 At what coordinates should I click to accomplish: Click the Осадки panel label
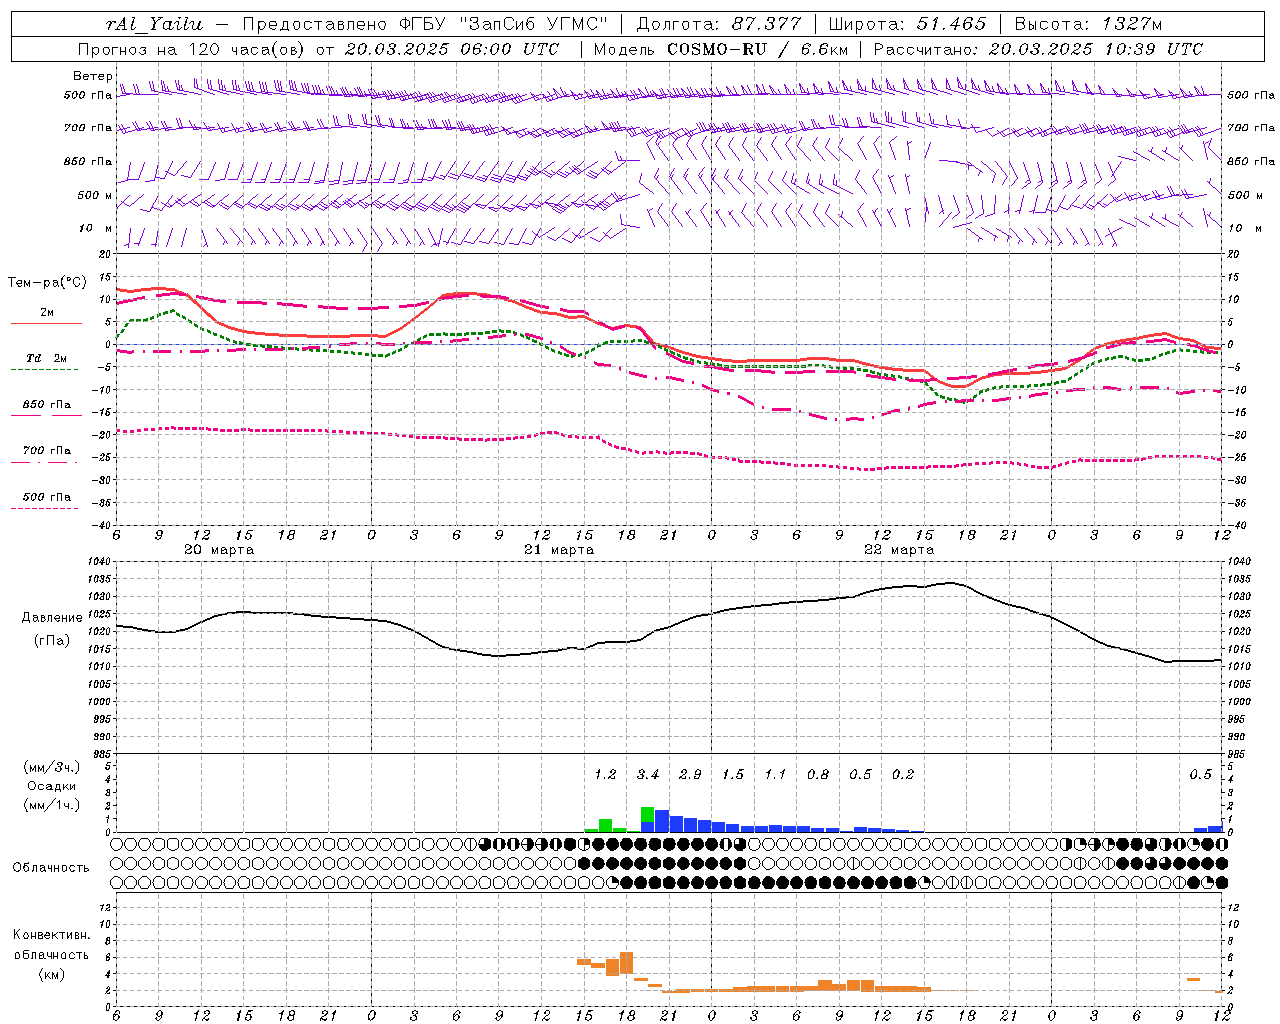52,786
